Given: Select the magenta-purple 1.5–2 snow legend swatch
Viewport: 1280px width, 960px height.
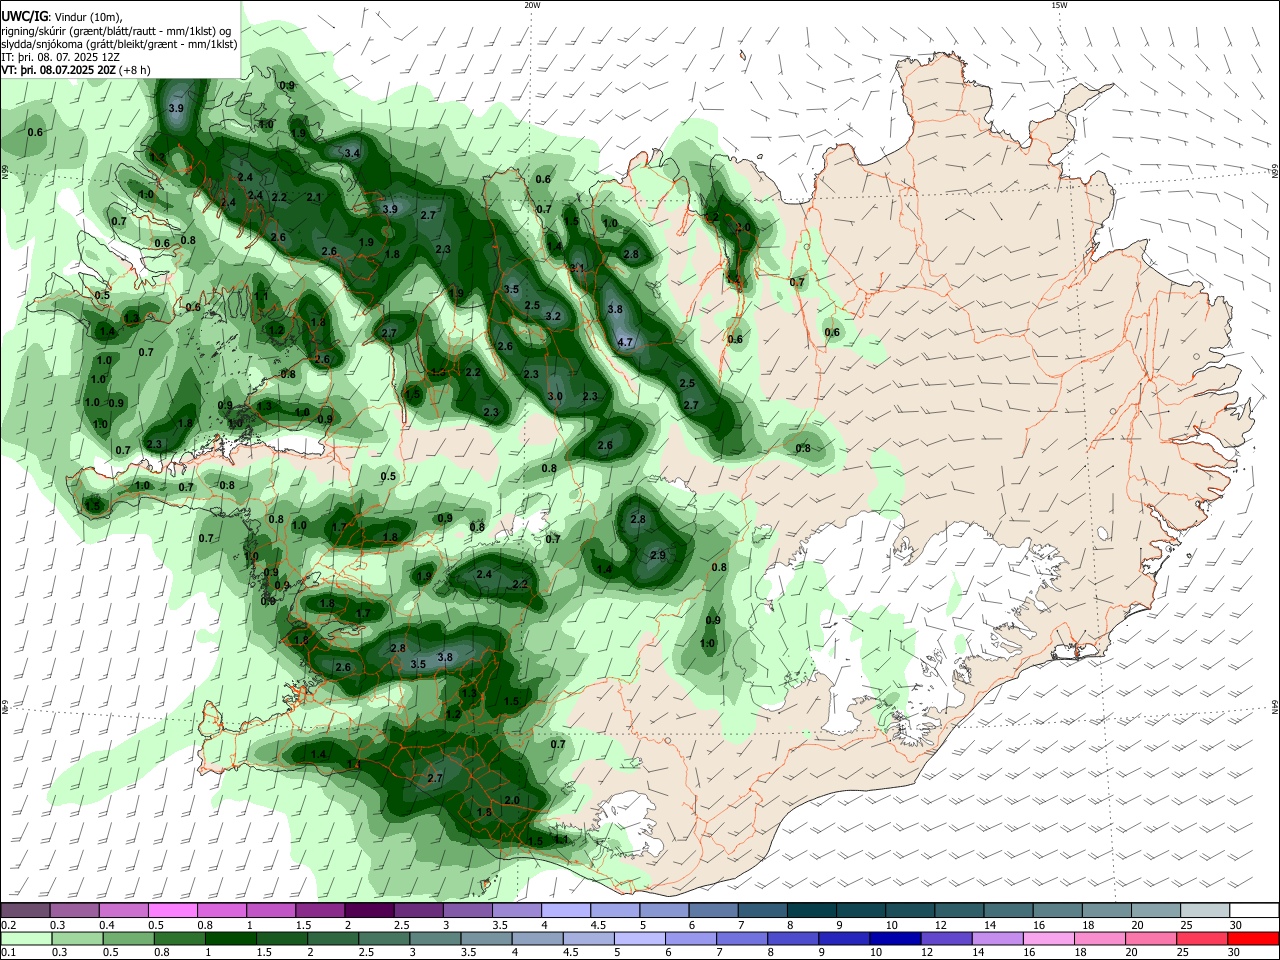Looking at the screenshot, I should tap(320, 911).
